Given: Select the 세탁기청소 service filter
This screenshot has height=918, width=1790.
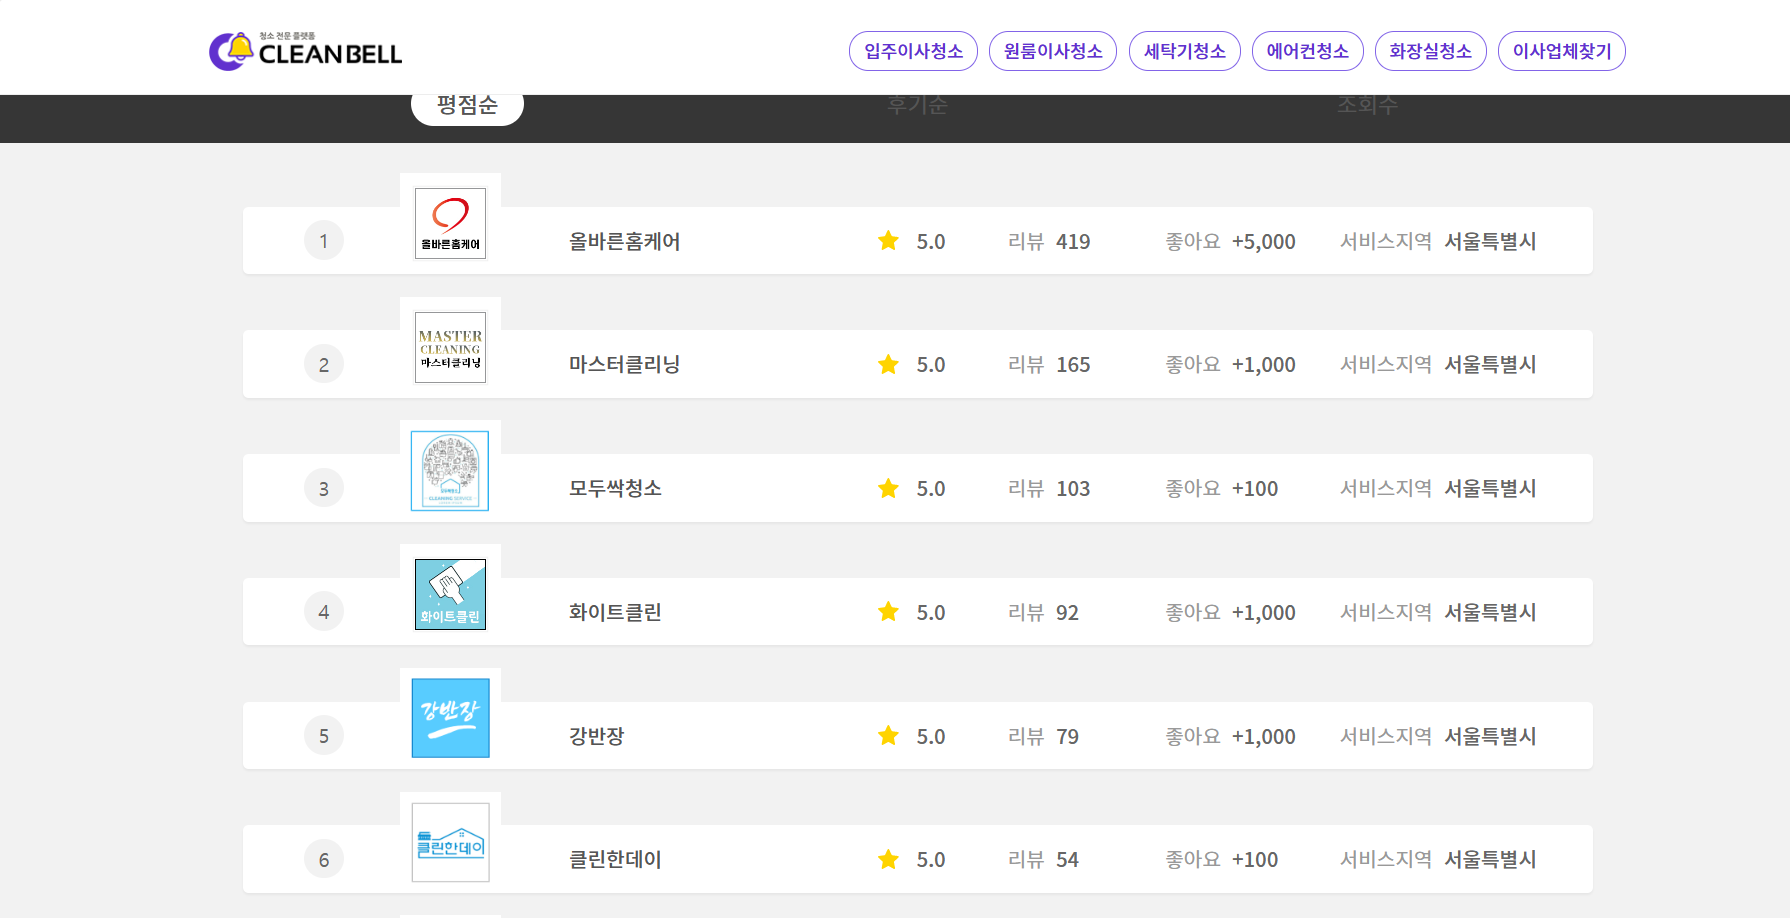Looking at the screenshot, I should tap(1184, 51).
